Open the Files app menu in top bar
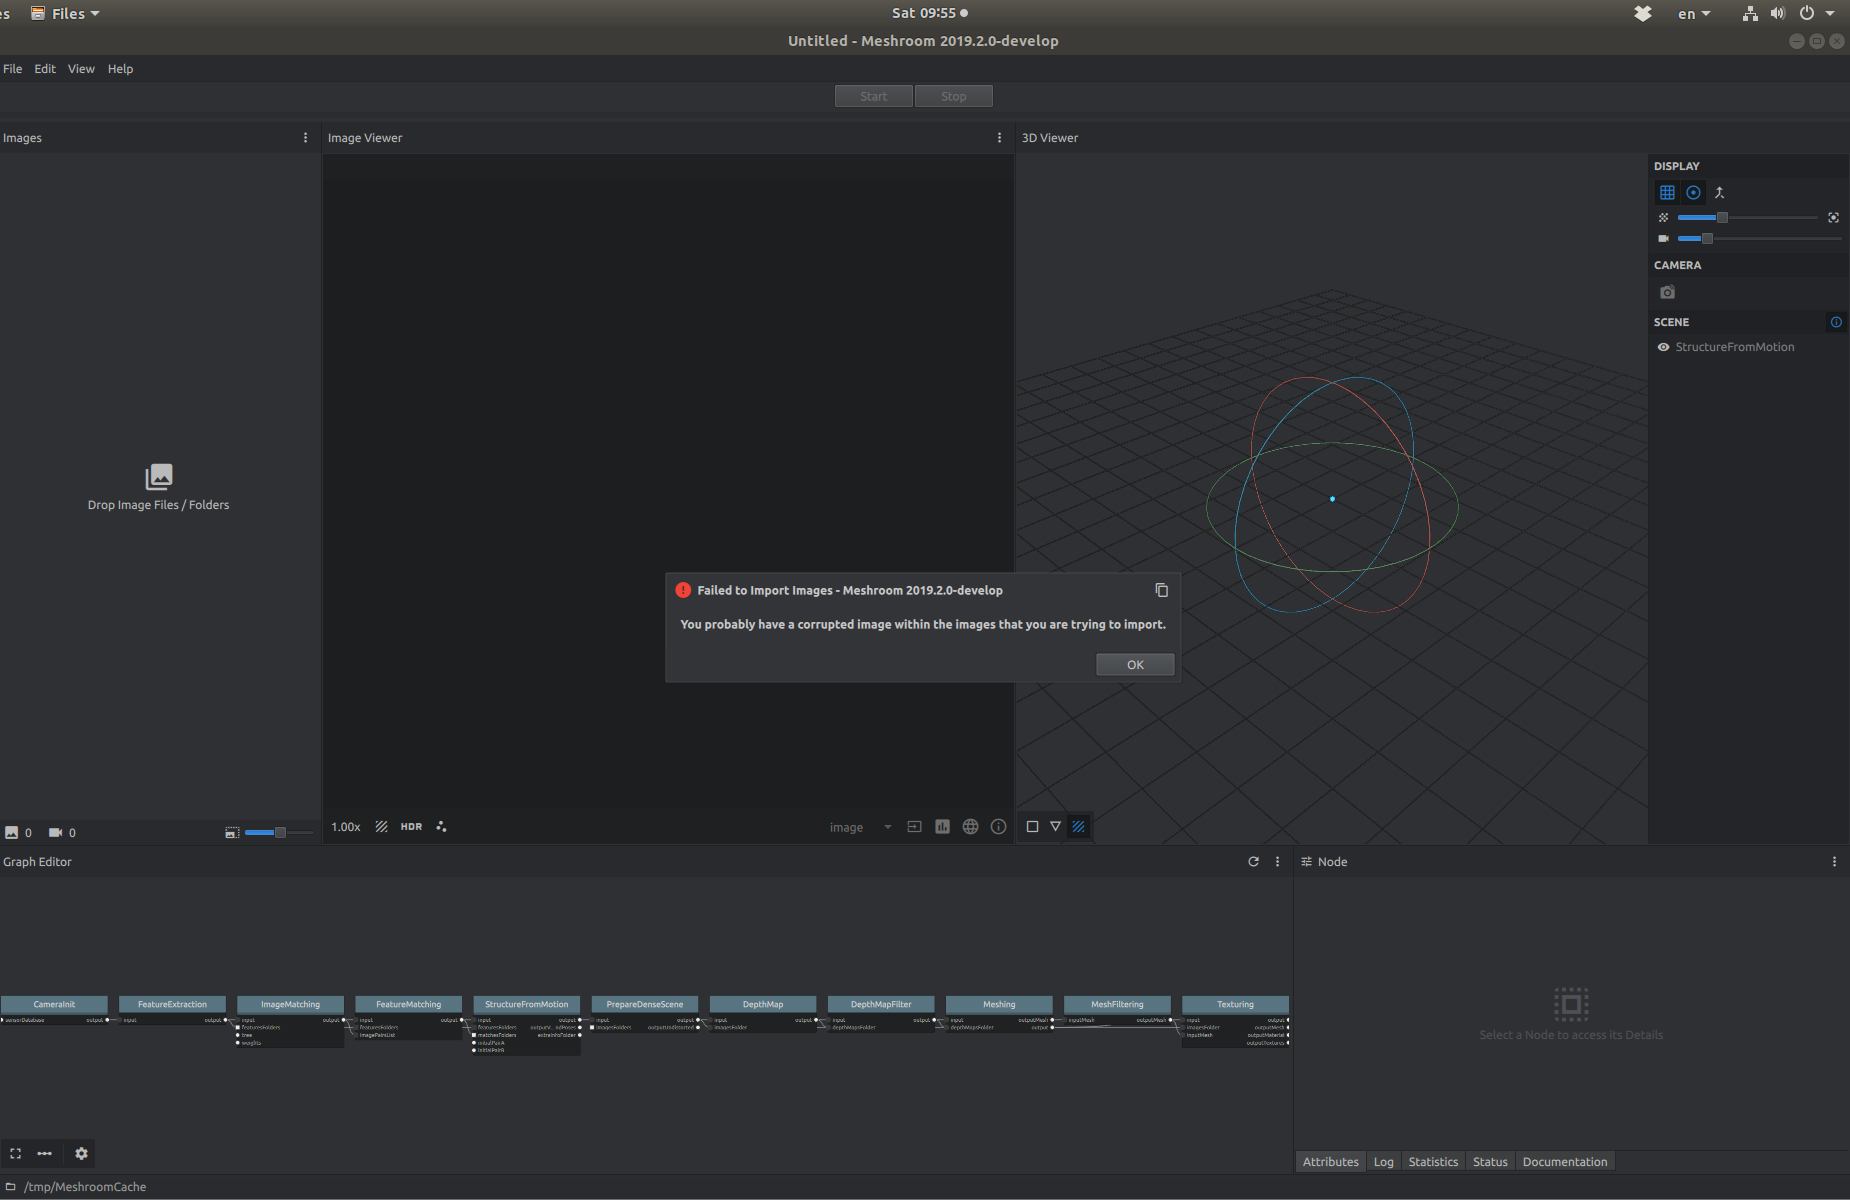This screenshot has height=1200, width=1850. pos(66,14)
